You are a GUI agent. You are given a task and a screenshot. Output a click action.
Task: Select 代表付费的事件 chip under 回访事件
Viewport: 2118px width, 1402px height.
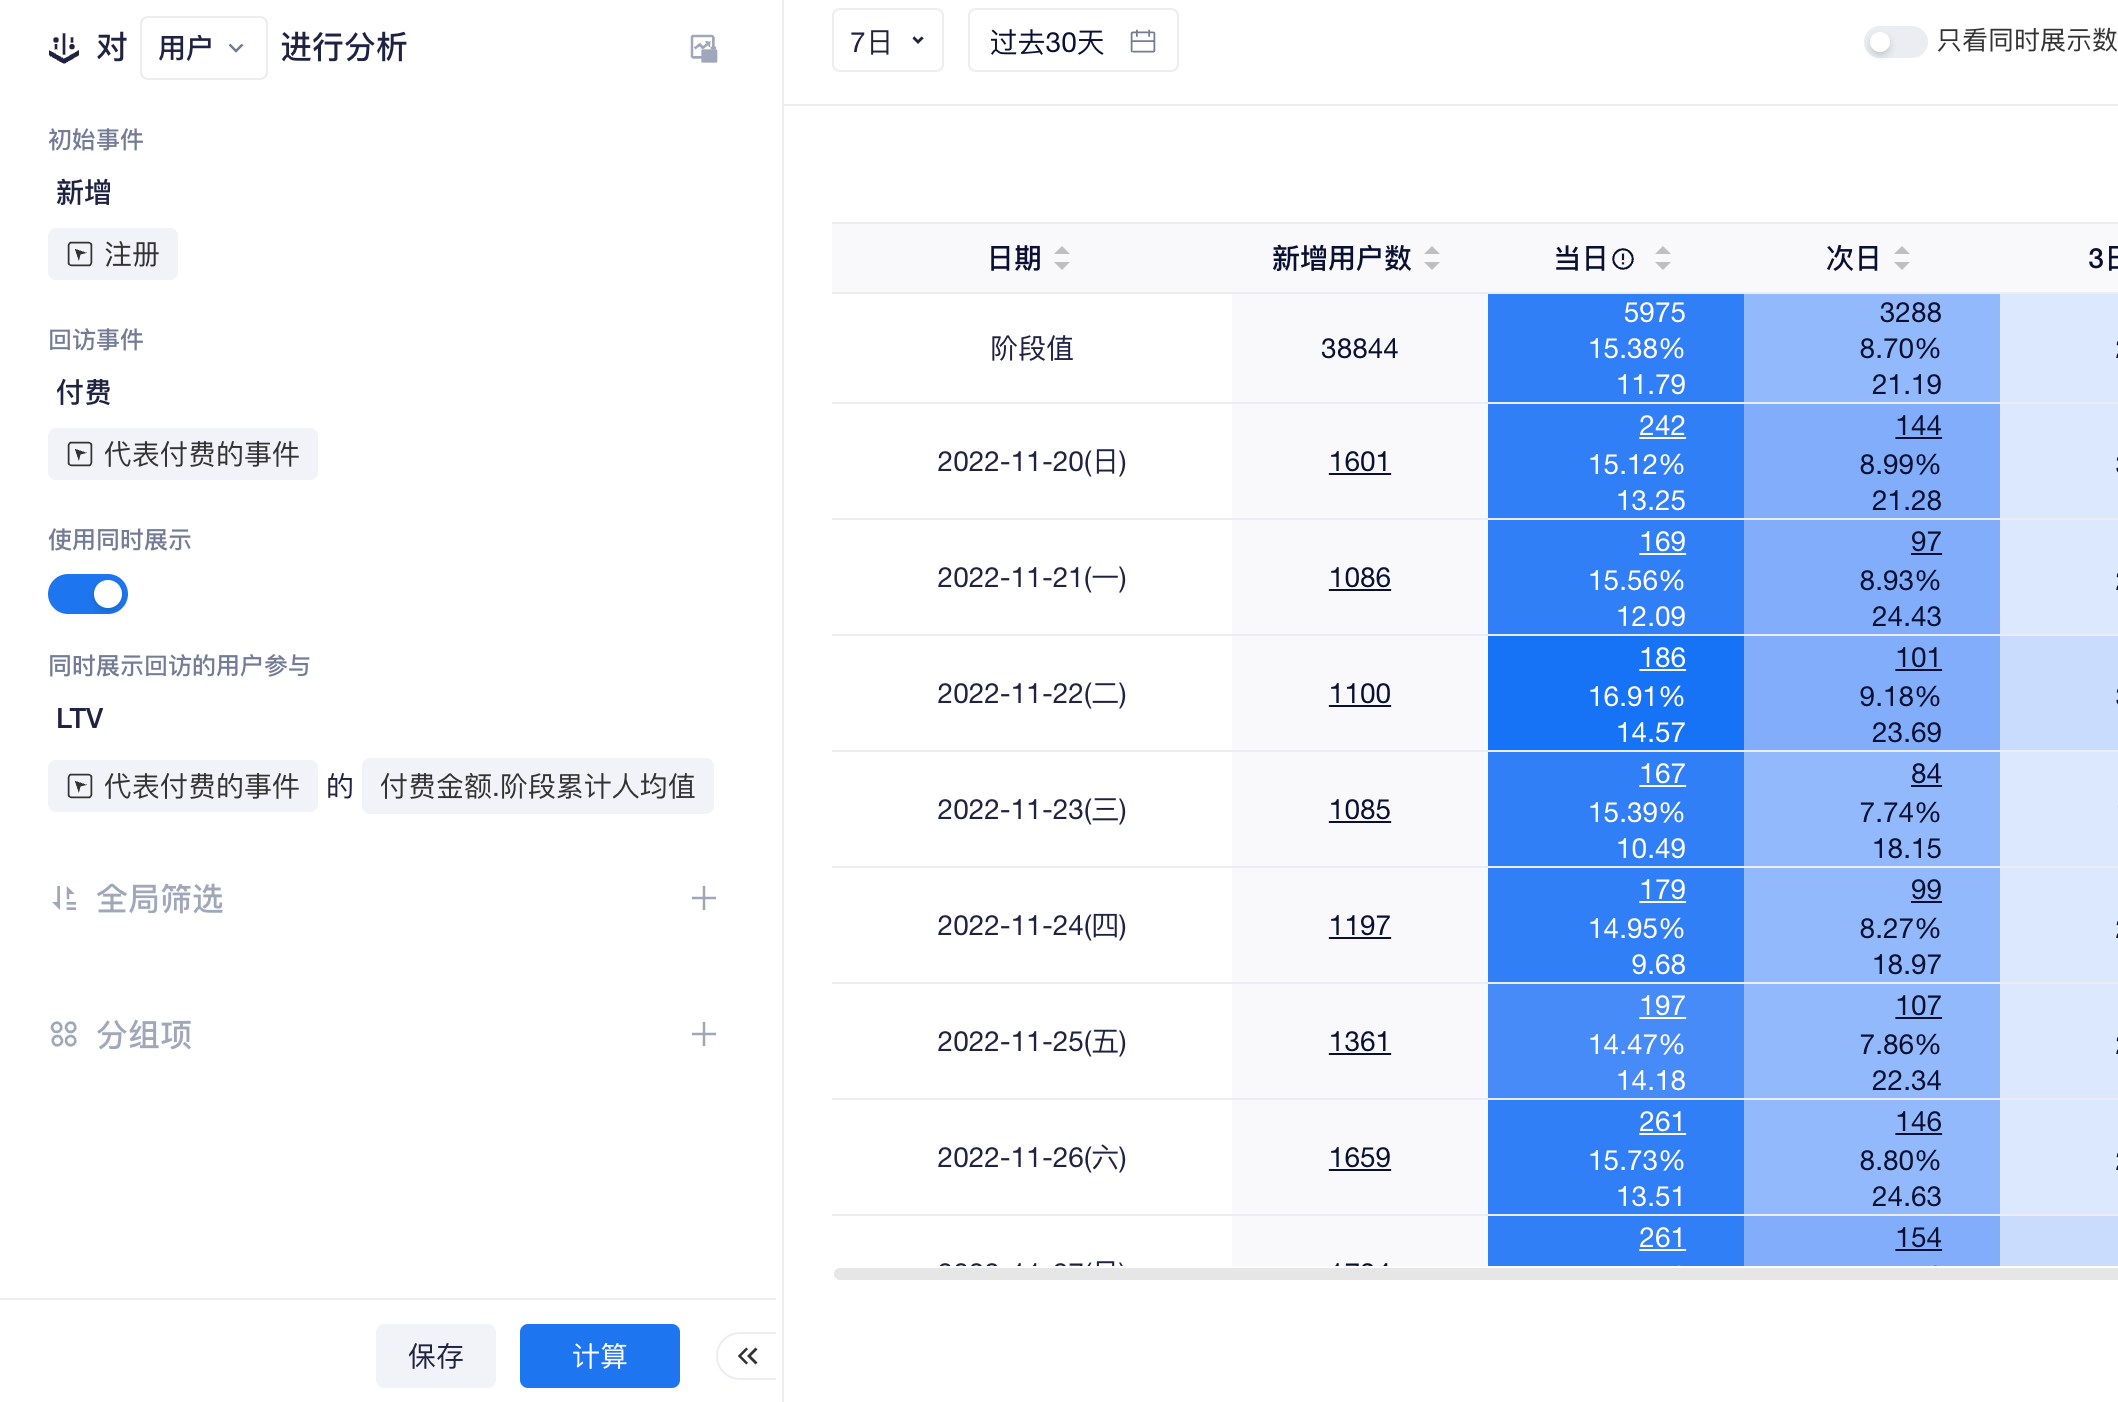[x=183, y=454]
